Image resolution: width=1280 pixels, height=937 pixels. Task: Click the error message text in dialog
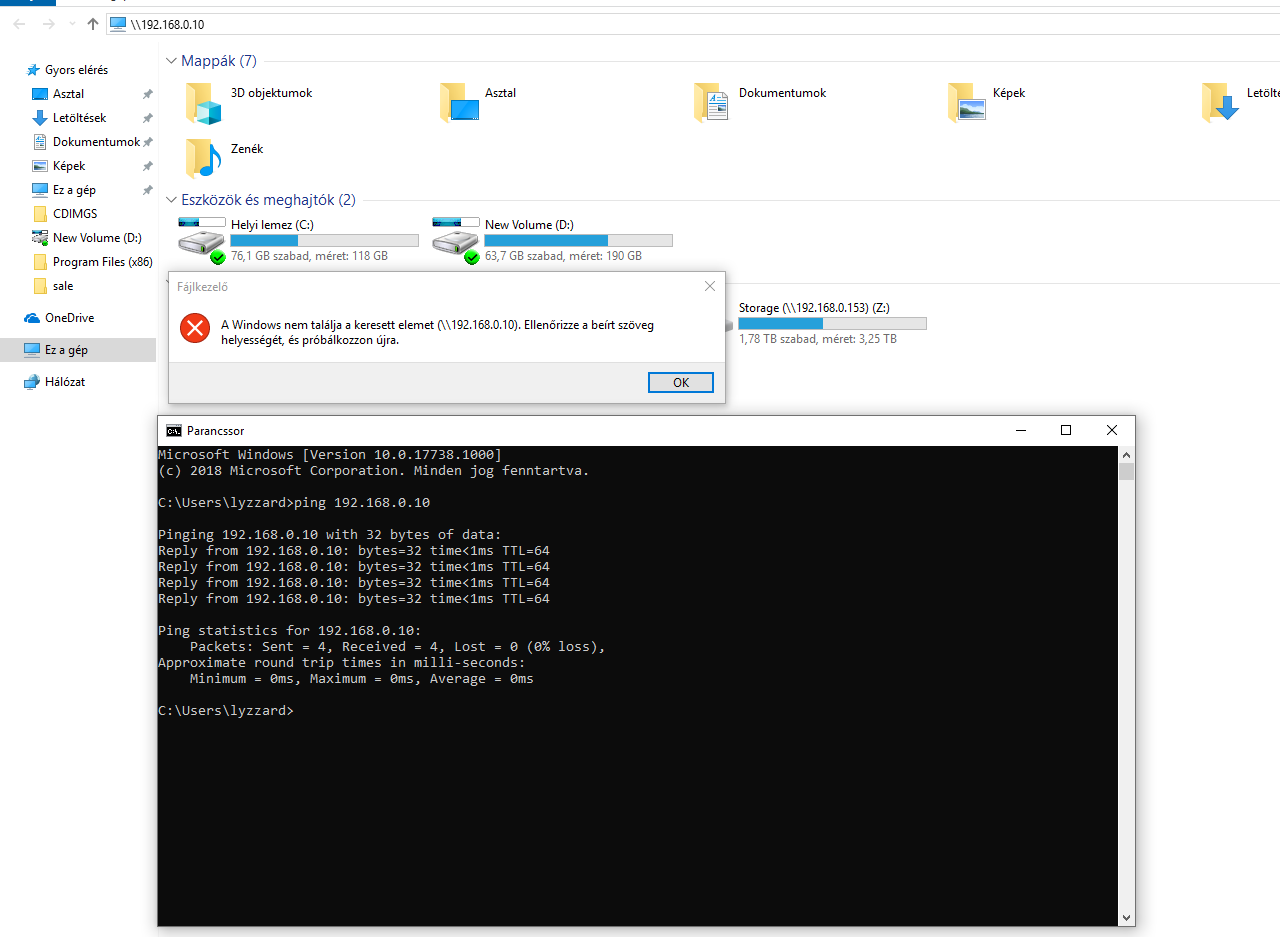pos(438,332)
